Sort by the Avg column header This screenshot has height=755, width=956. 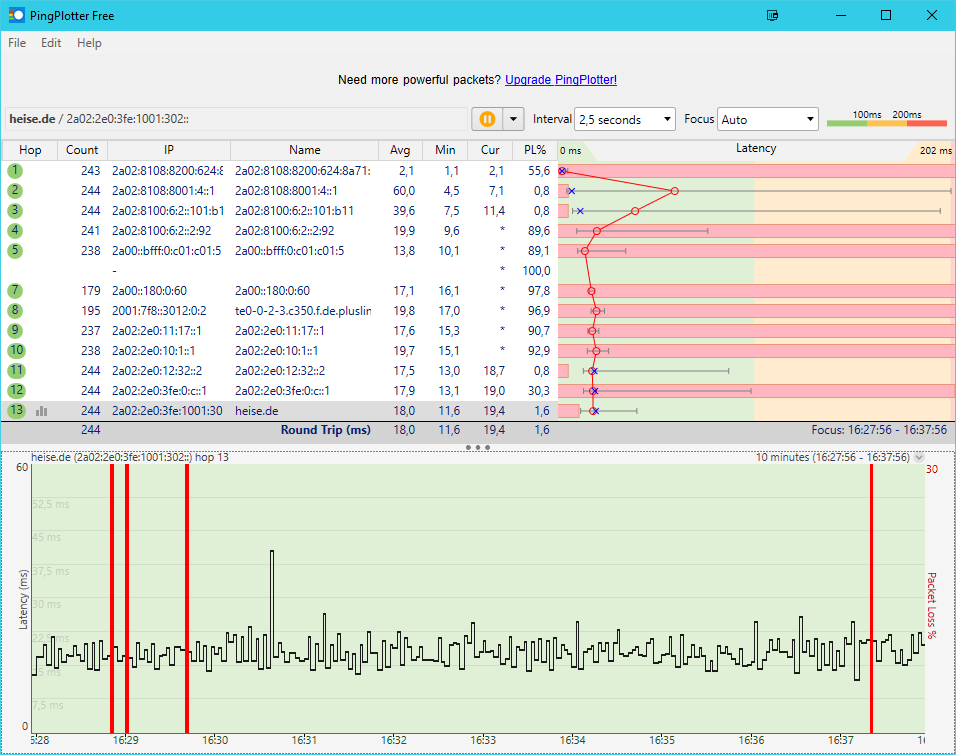pos(400,150)
